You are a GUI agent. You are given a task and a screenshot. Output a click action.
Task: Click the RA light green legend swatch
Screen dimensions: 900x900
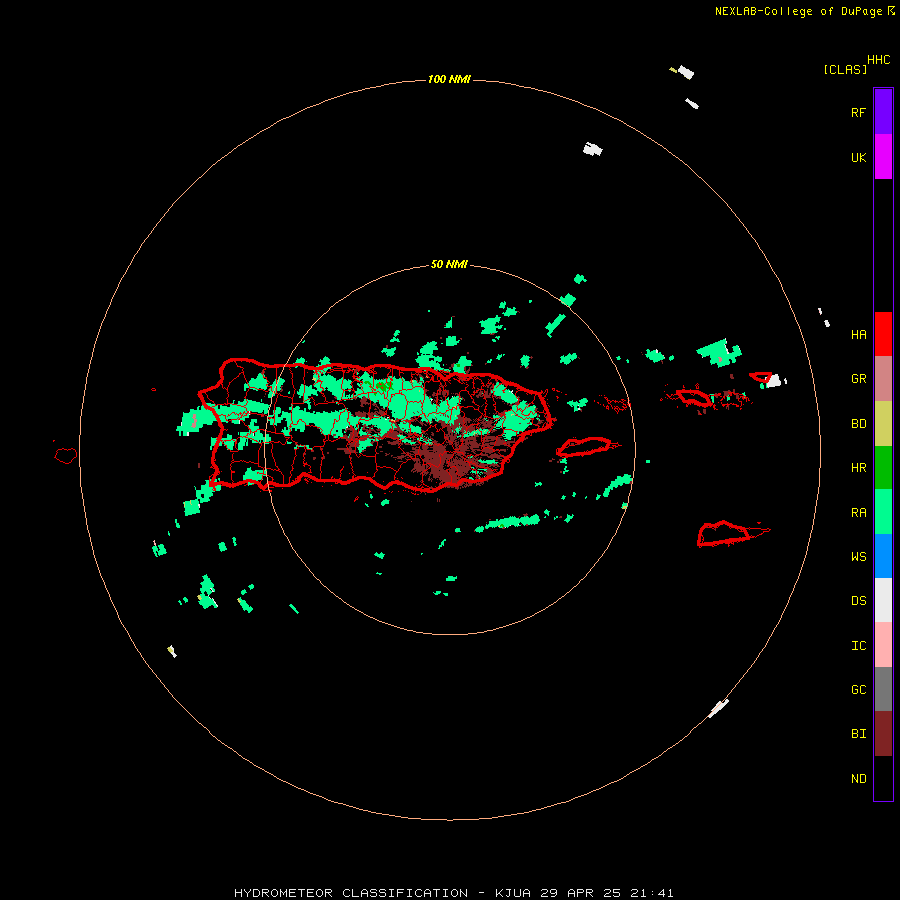pyautogui.click(x=883, y=512)
